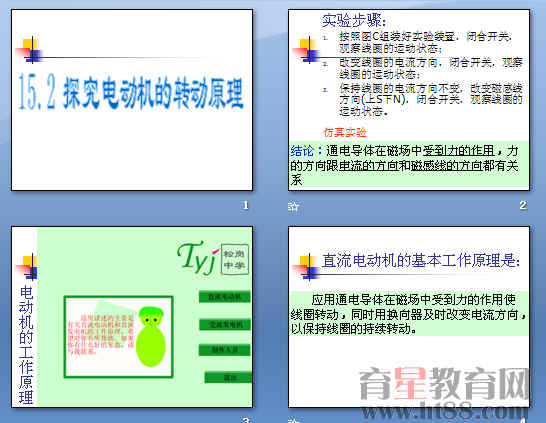Select slide 2 with 实验步骤 heading

point(409,100)
